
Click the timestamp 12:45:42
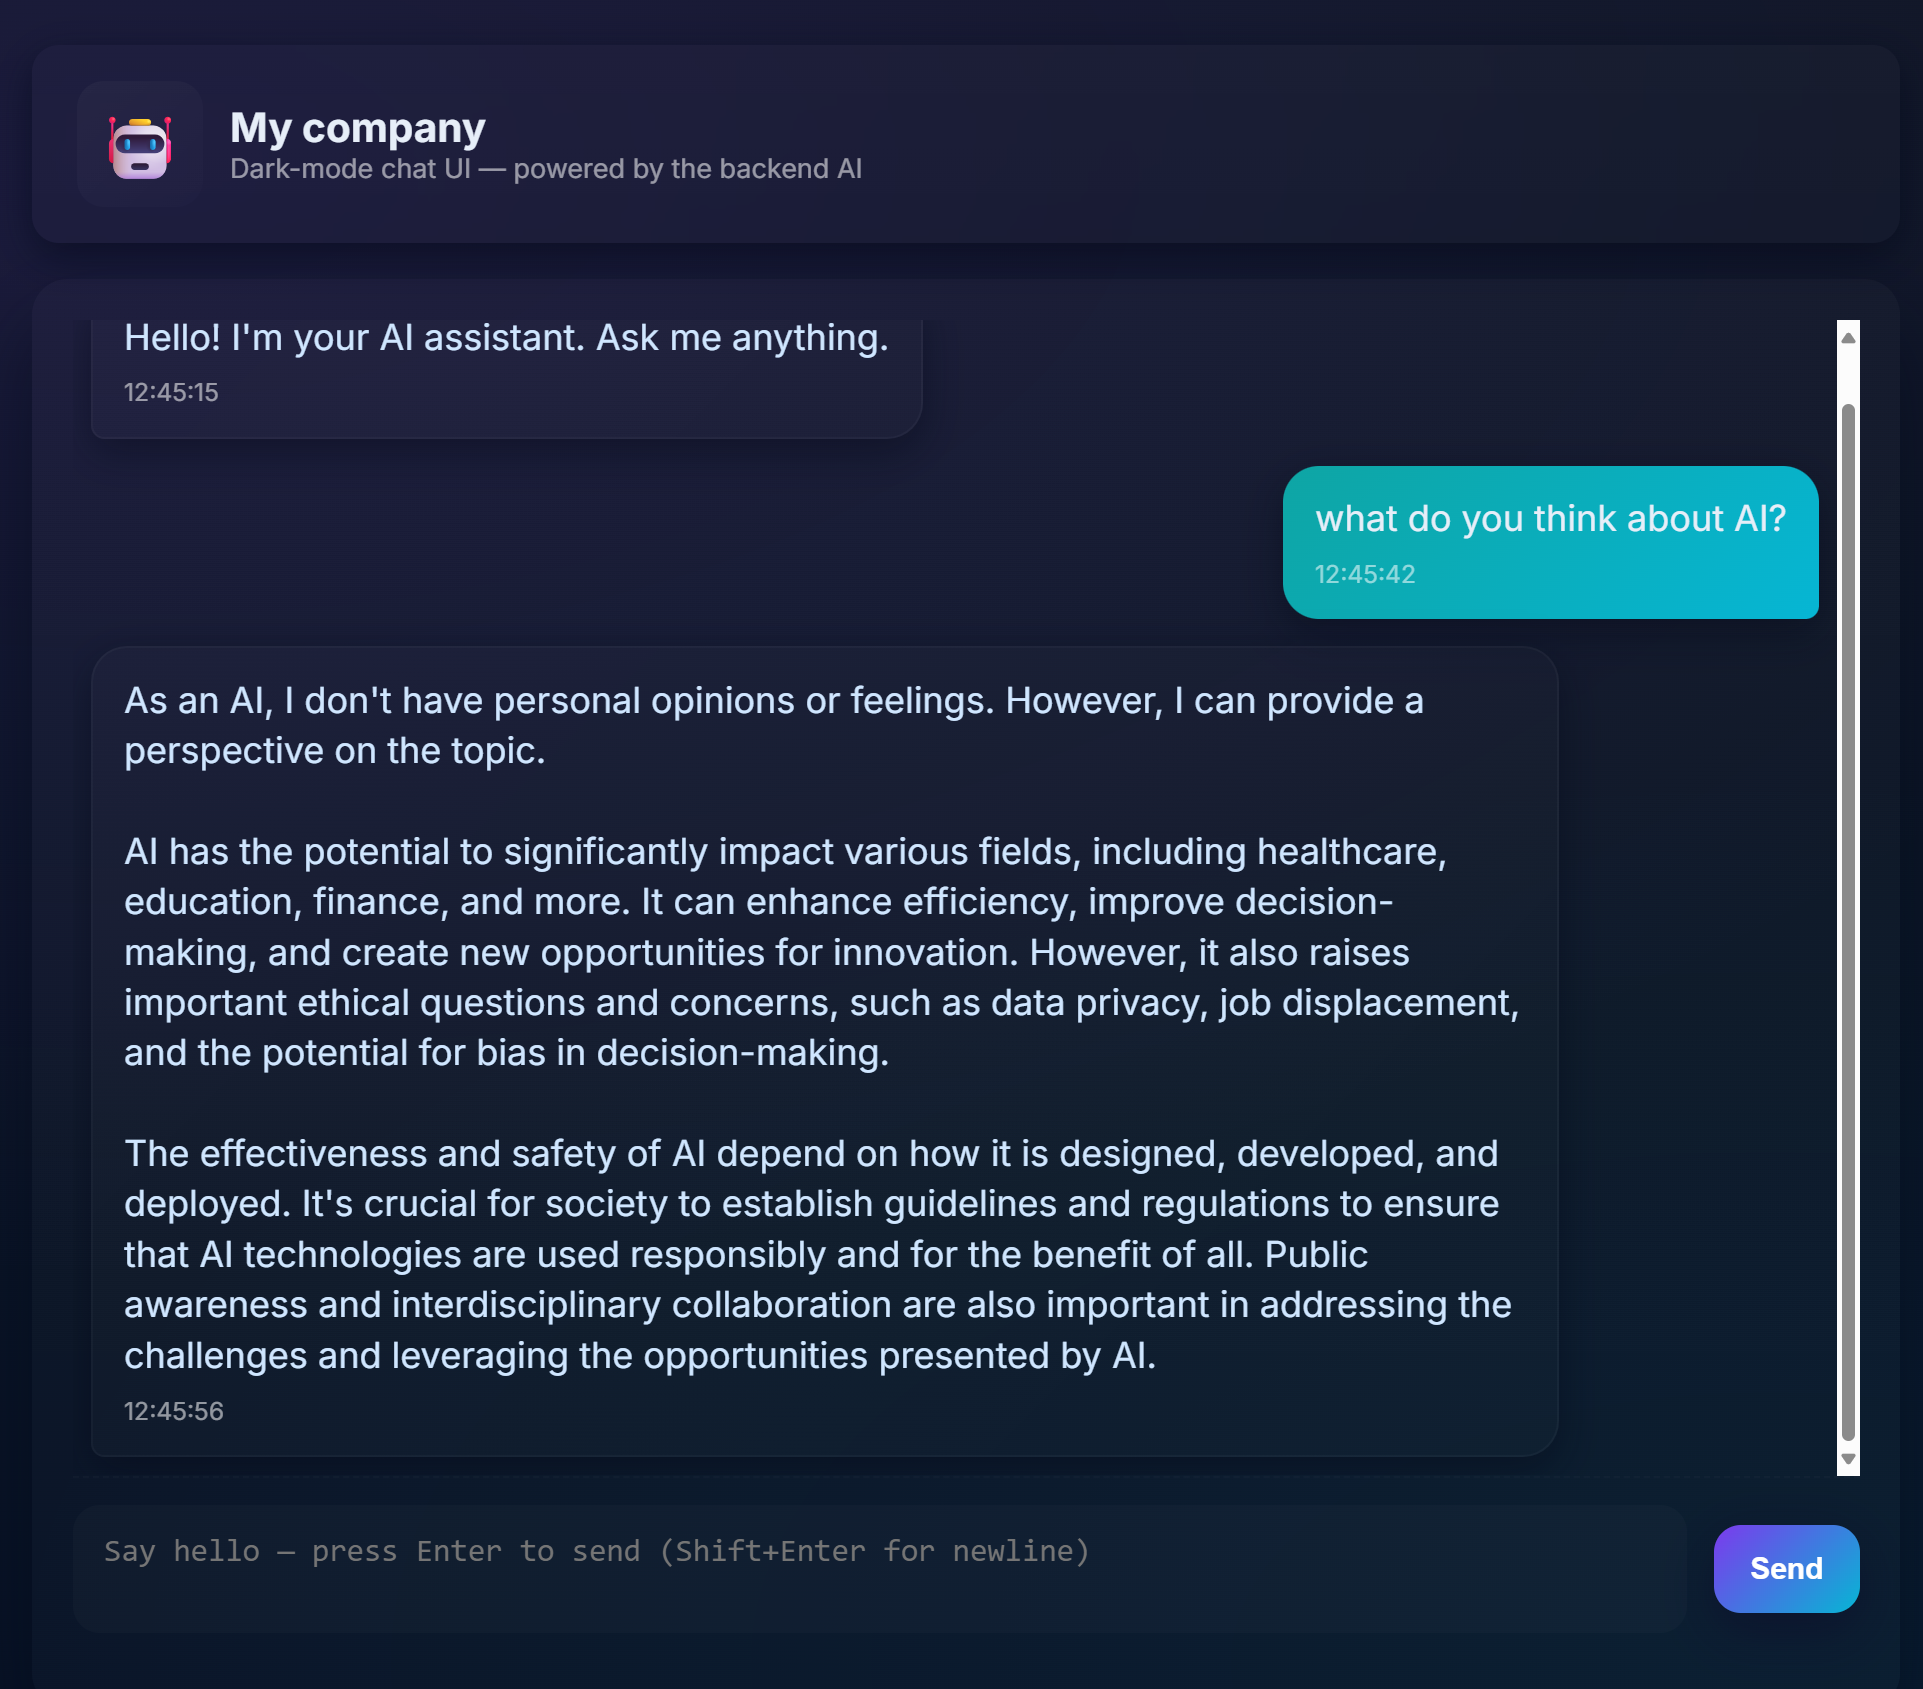pos(1364,574)
